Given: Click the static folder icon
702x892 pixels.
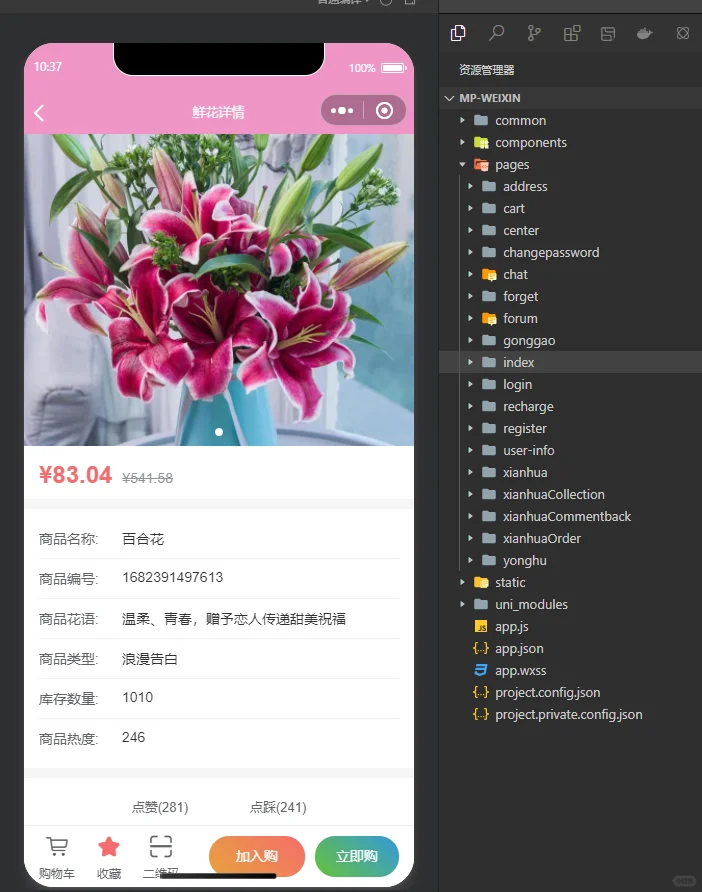Looking at the screenshot, I should (x=481, y=583).
